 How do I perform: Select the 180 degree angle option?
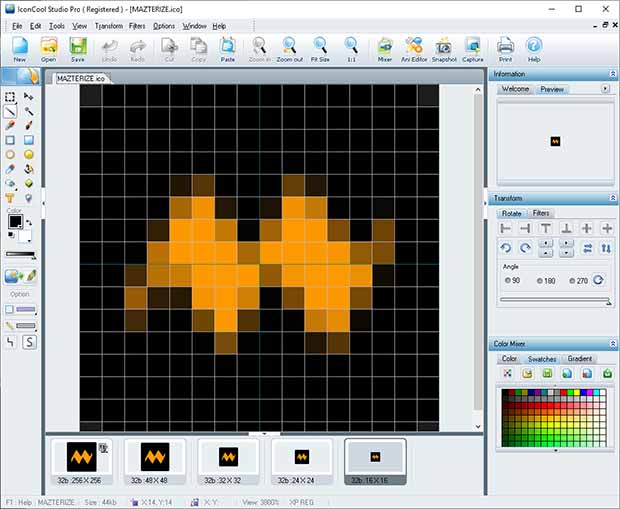tap(546, 281)
